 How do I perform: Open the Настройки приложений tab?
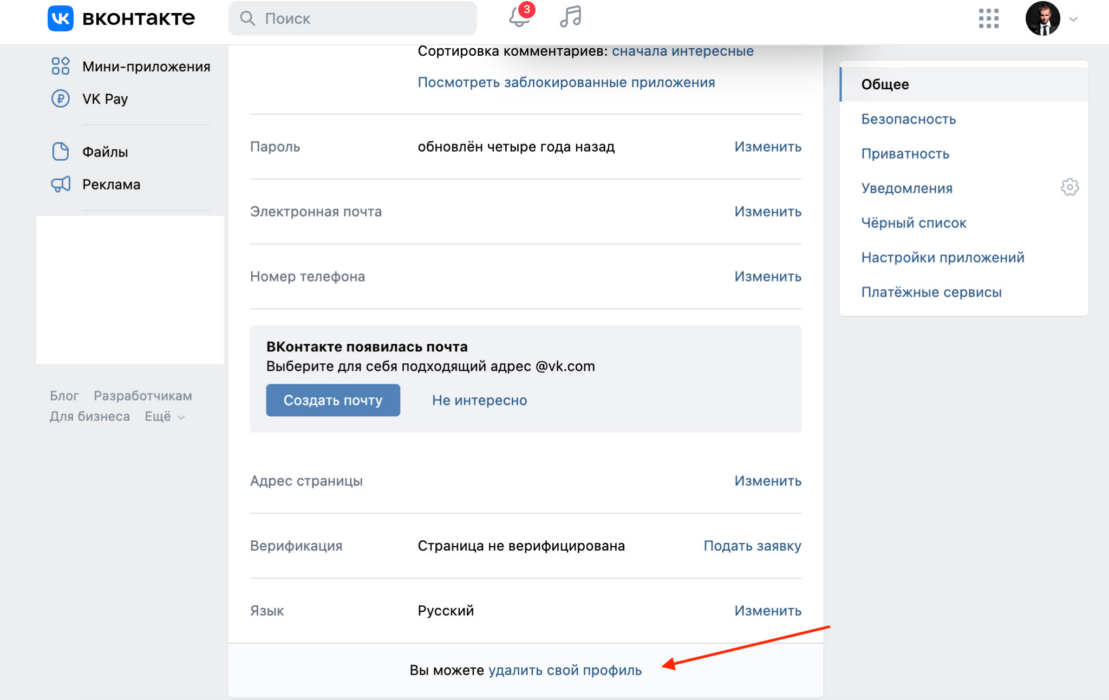coord(942,257)
